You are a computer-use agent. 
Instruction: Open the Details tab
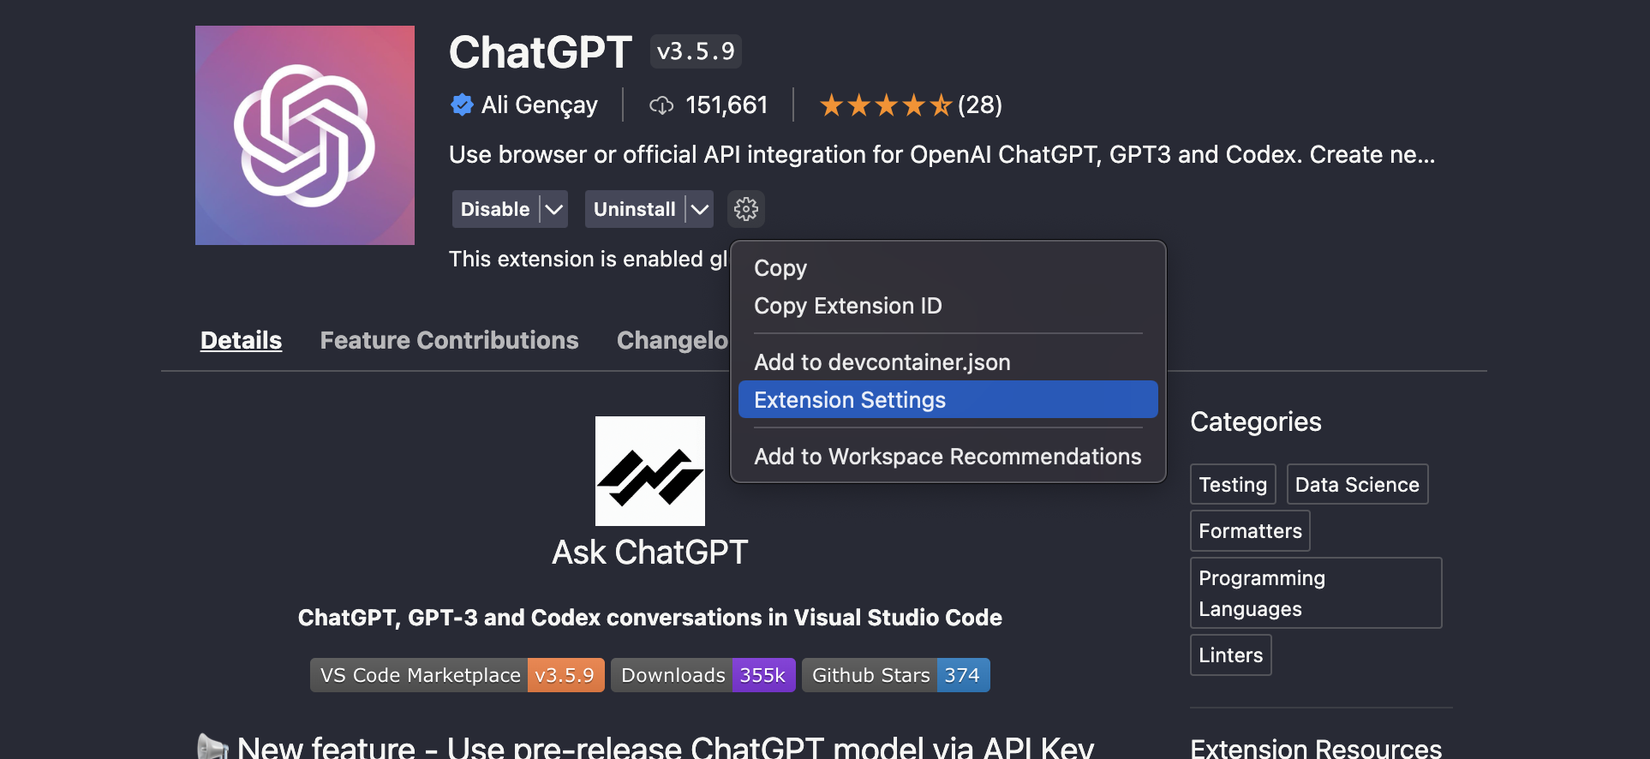[241, 340]
